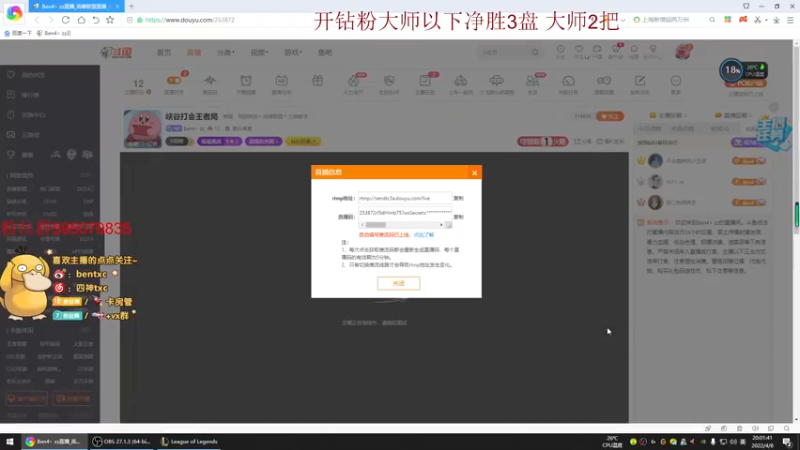This screenshot has height=450, width=800.
Task: Open Windows notification center icon
Action: [x=787, y=442]
